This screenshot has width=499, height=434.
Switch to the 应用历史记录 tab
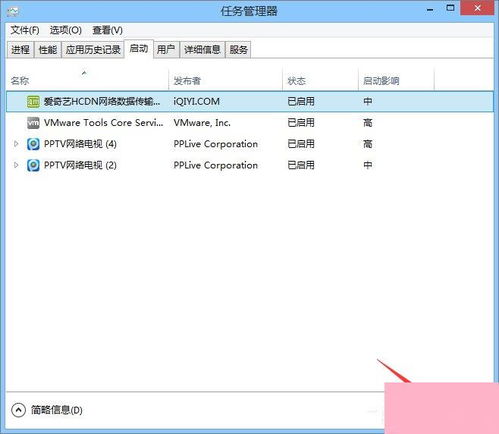pos(93,50)
